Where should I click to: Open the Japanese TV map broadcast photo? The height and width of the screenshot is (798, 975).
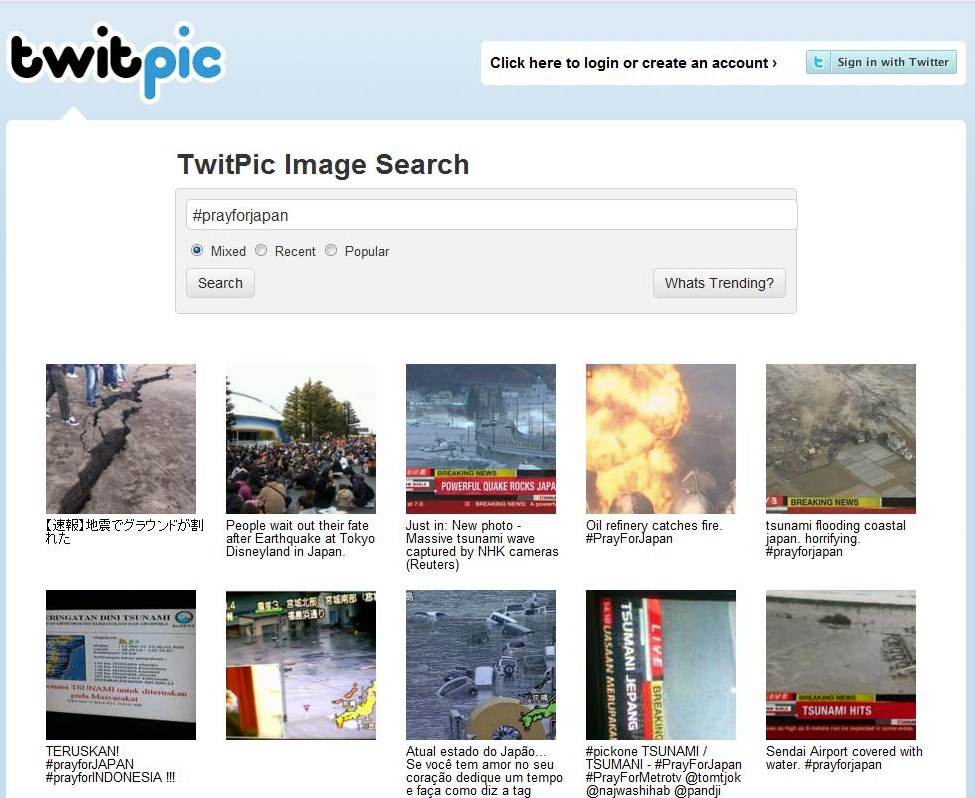(301, 664)
